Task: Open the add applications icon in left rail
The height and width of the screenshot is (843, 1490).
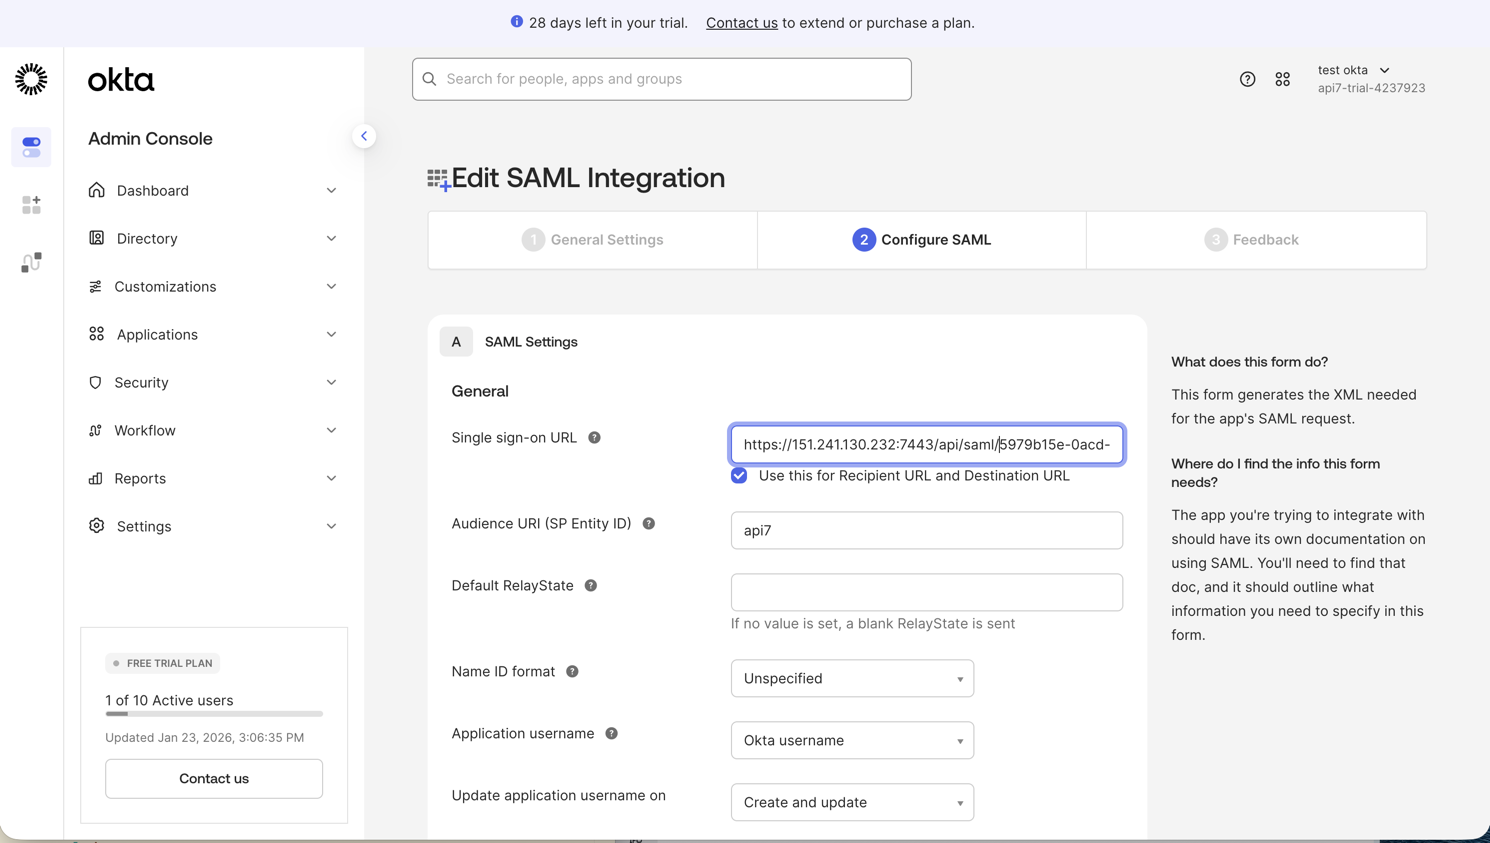Action: coord(31,204)
